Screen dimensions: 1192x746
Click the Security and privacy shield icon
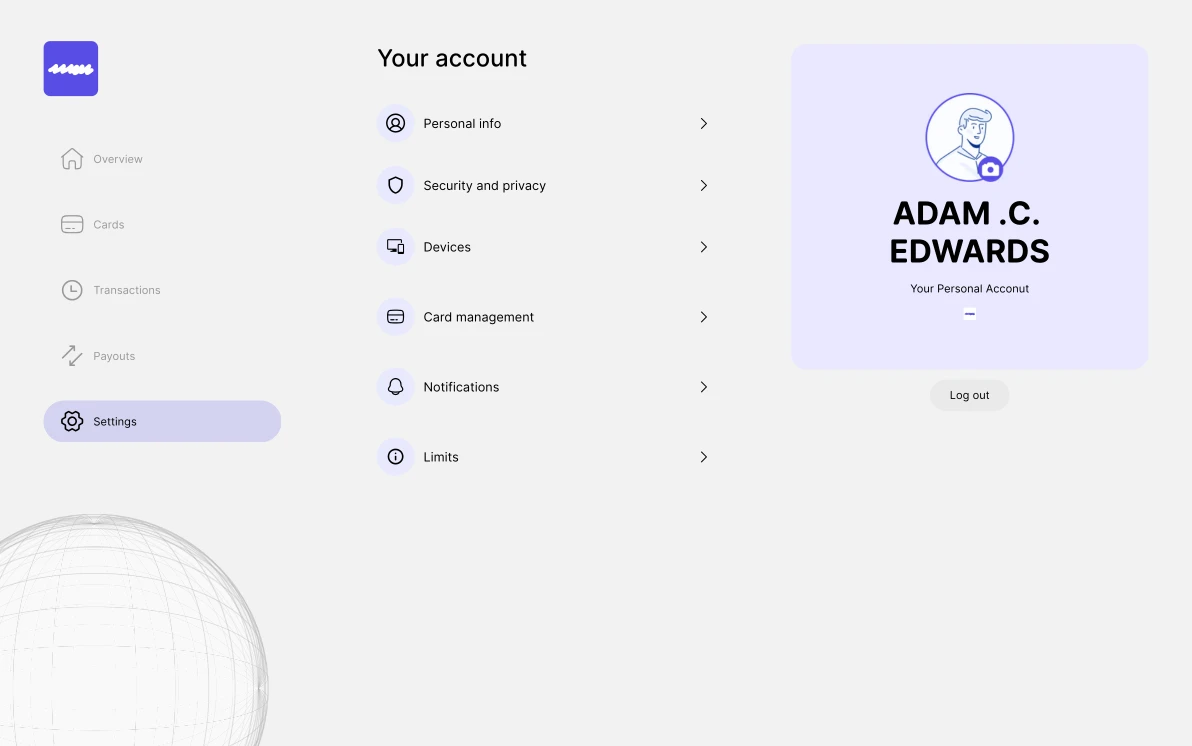(395, 186)
